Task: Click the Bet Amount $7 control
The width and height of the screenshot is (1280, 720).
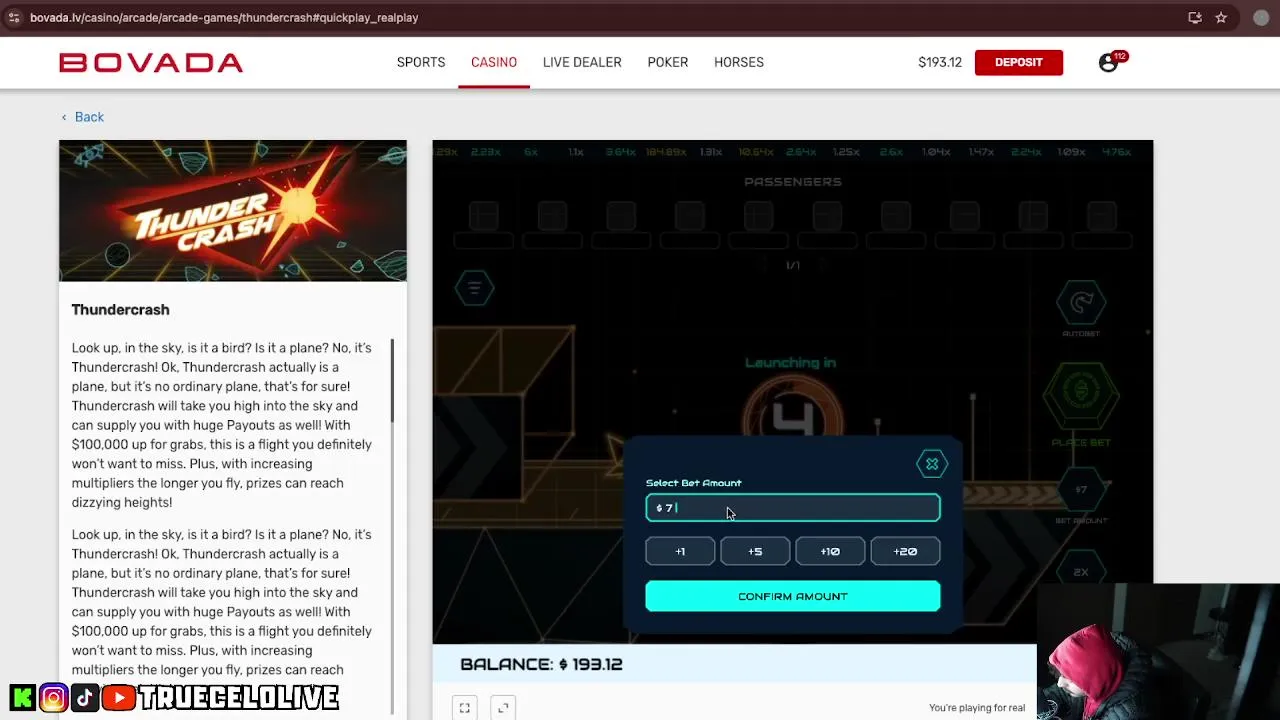Action: [x=1081, y=490]
